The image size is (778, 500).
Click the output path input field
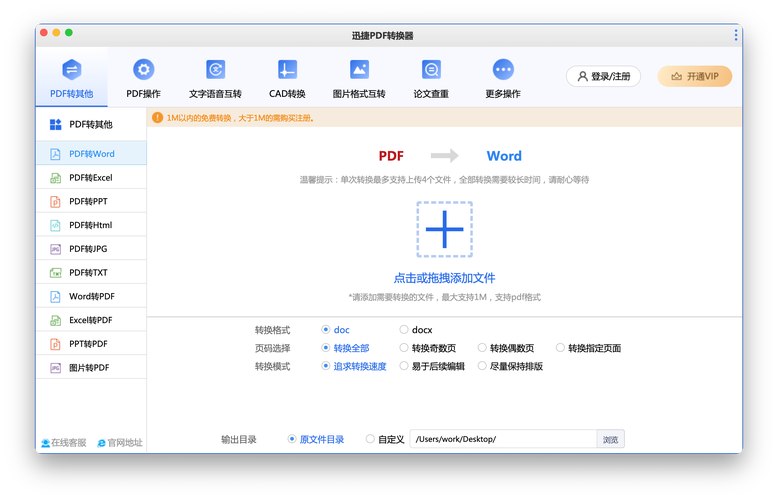click(503, 439)
